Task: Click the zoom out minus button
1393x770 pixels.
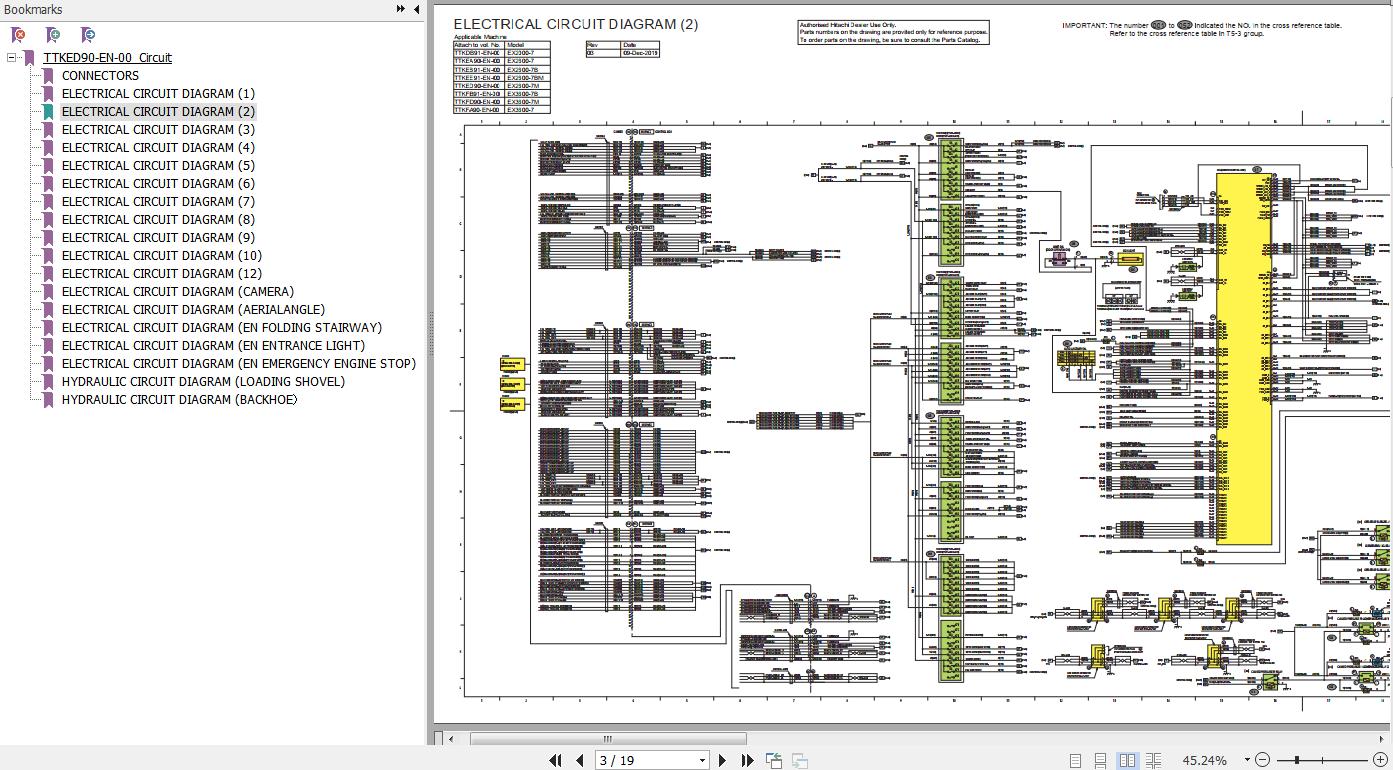Action: (x=1263, y=761)
